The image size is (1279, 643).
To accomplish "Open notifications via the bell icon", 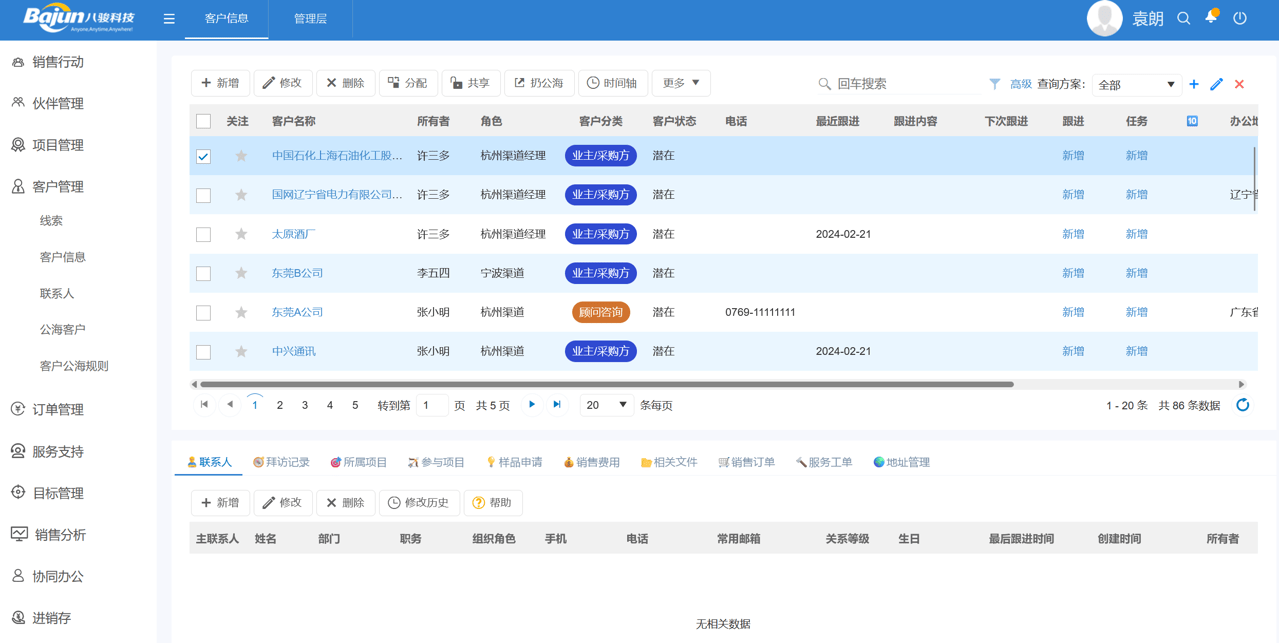I will (1210, 18).
